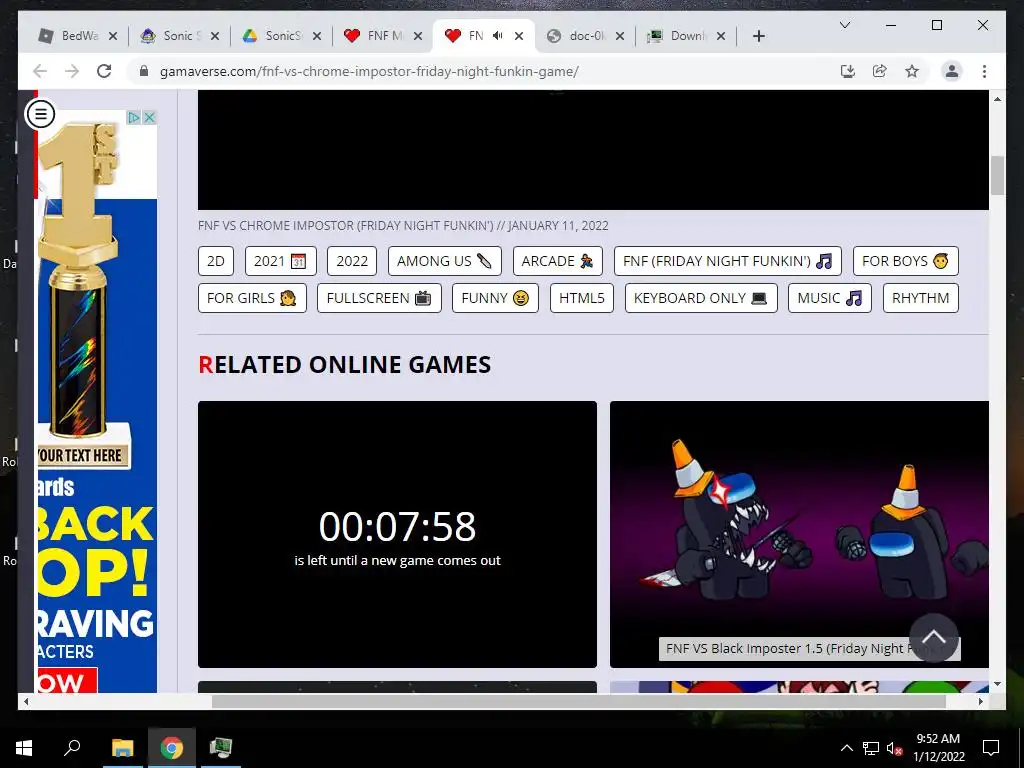This screenshot has width=1024, height=768.
Task: Switch to the FNF M tab
Action: coord(384,36)
